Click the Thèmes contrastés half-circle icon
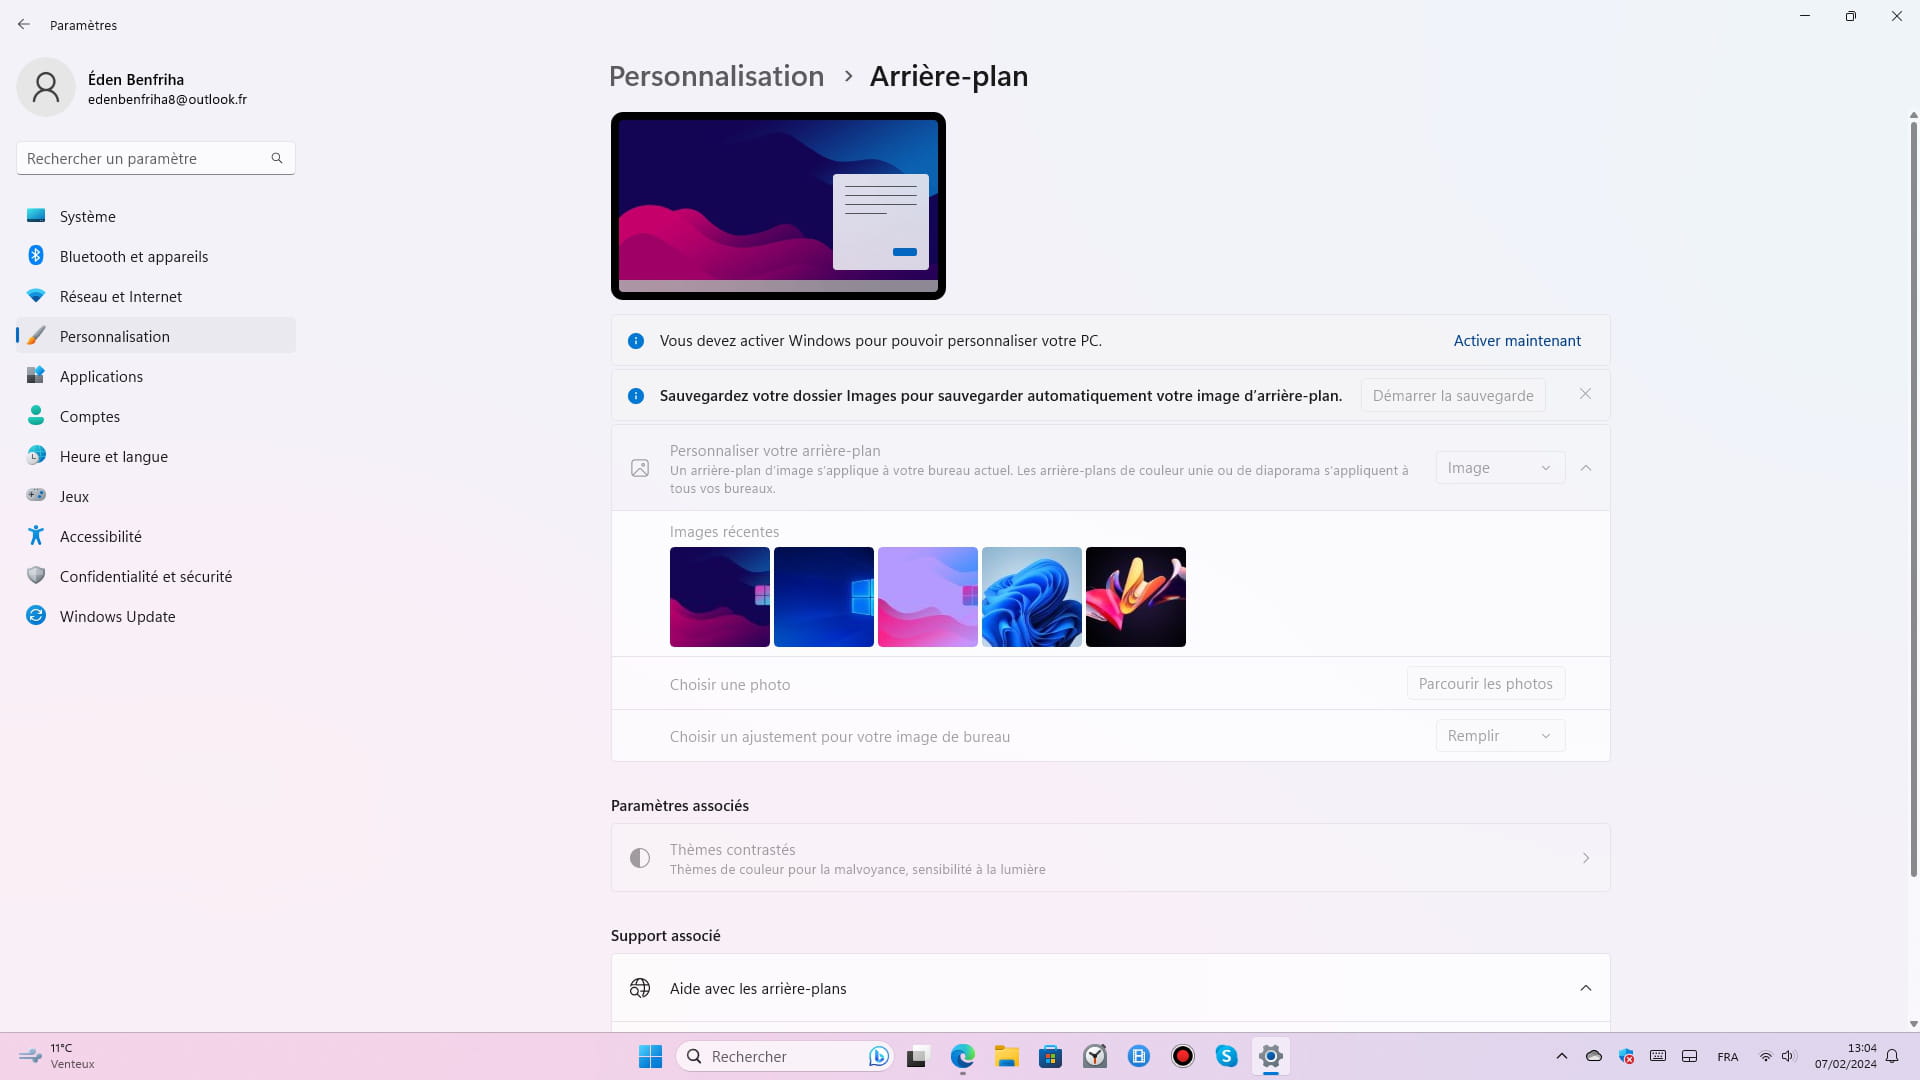Image resolution: width=1920 pixels, height=1080 pixels. tap(640, 858)
